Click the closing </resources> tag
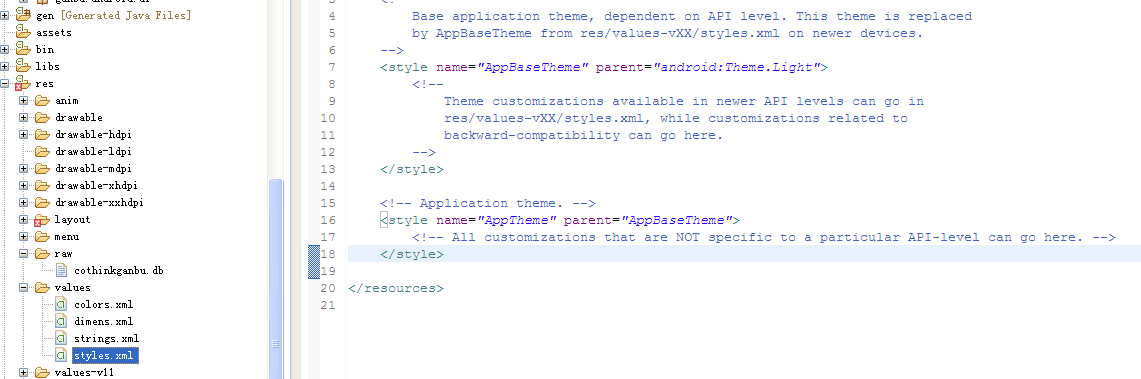 (396, 288)
